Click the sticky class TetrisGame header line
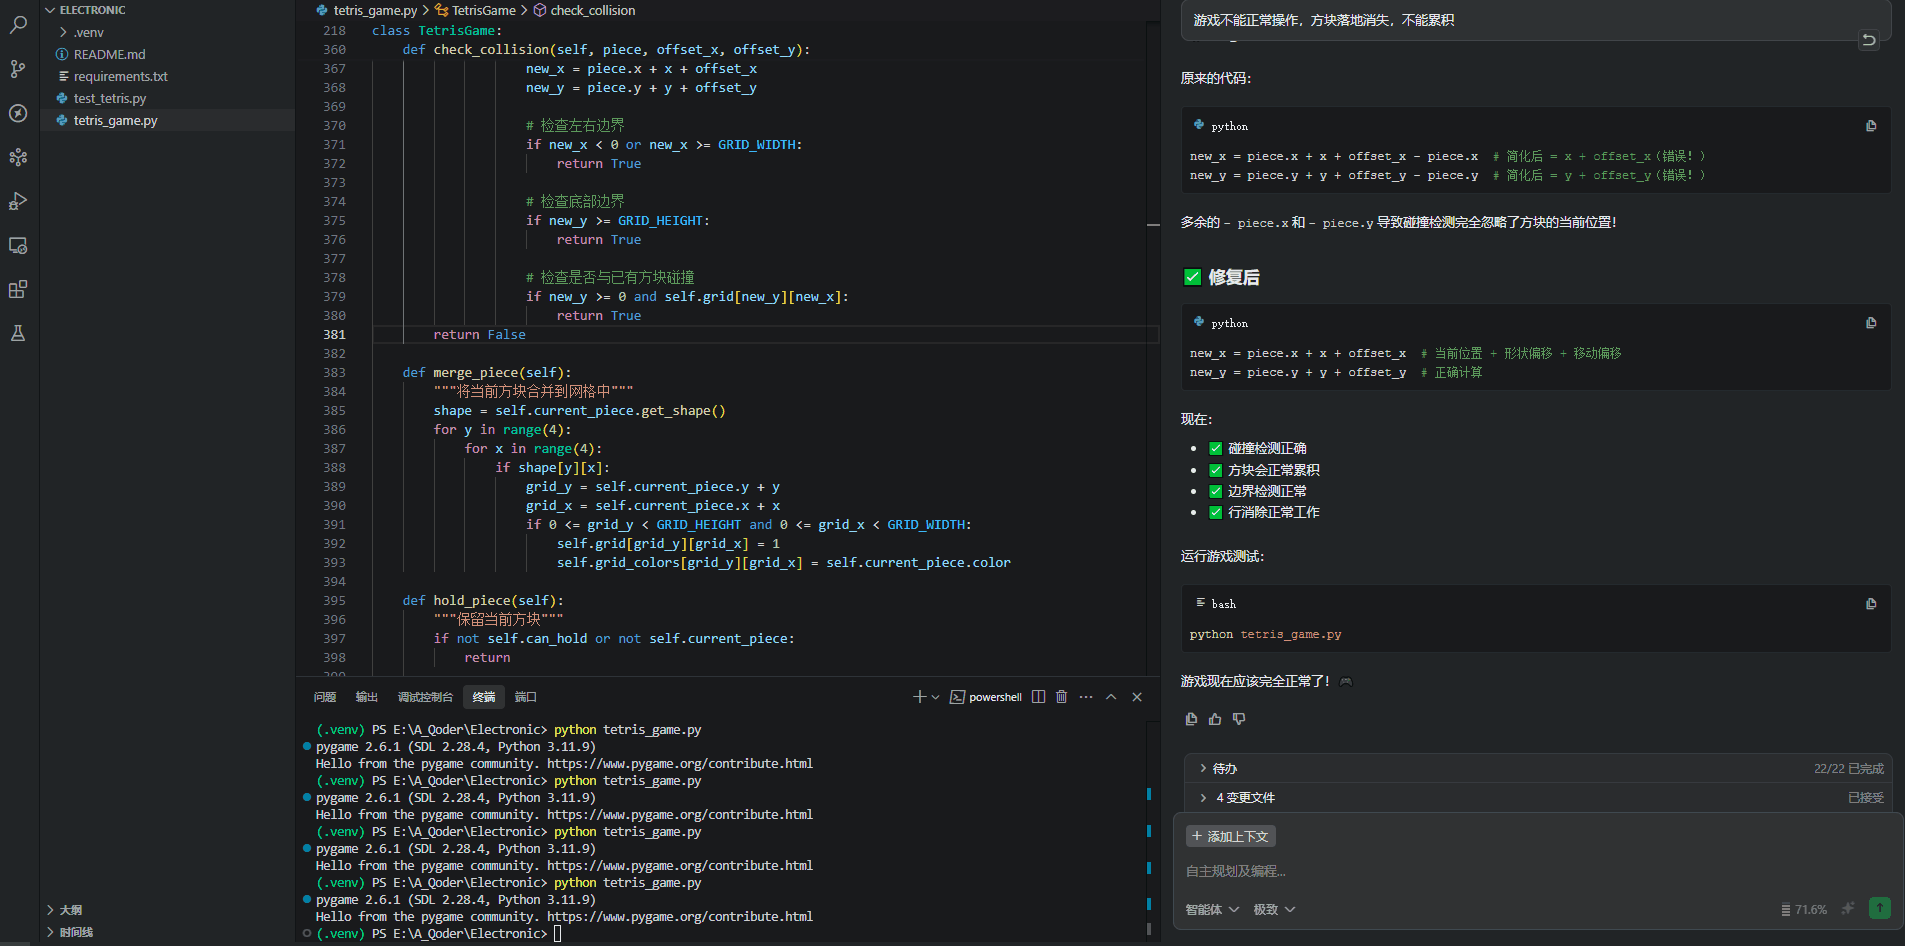1905x946 pixels. pyautogui.click(x=437, y=31)
